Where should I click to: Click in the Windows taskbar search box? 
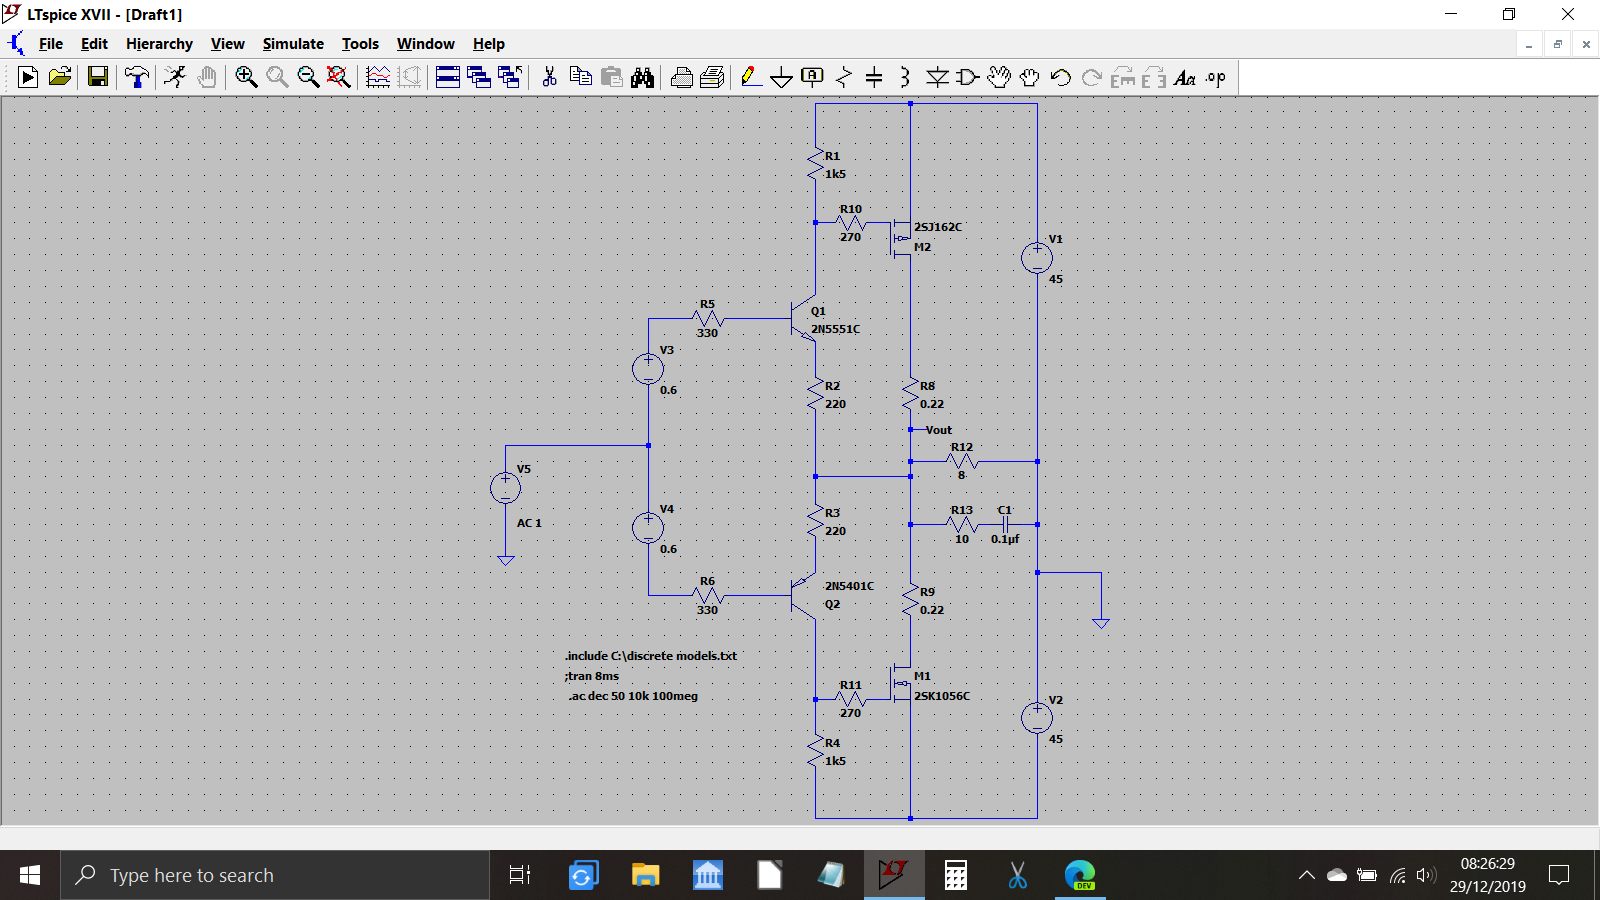point(275,875)
